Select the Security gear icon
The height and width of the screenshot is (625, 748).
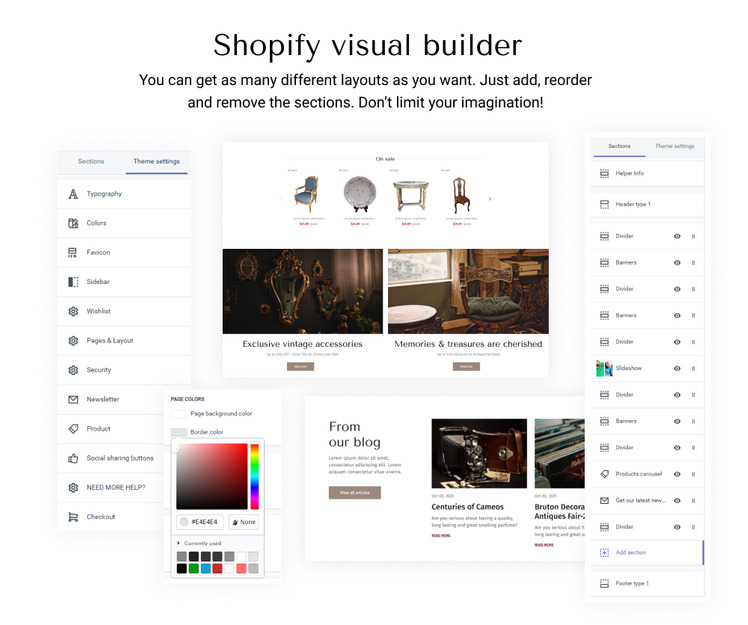point(73,370)
